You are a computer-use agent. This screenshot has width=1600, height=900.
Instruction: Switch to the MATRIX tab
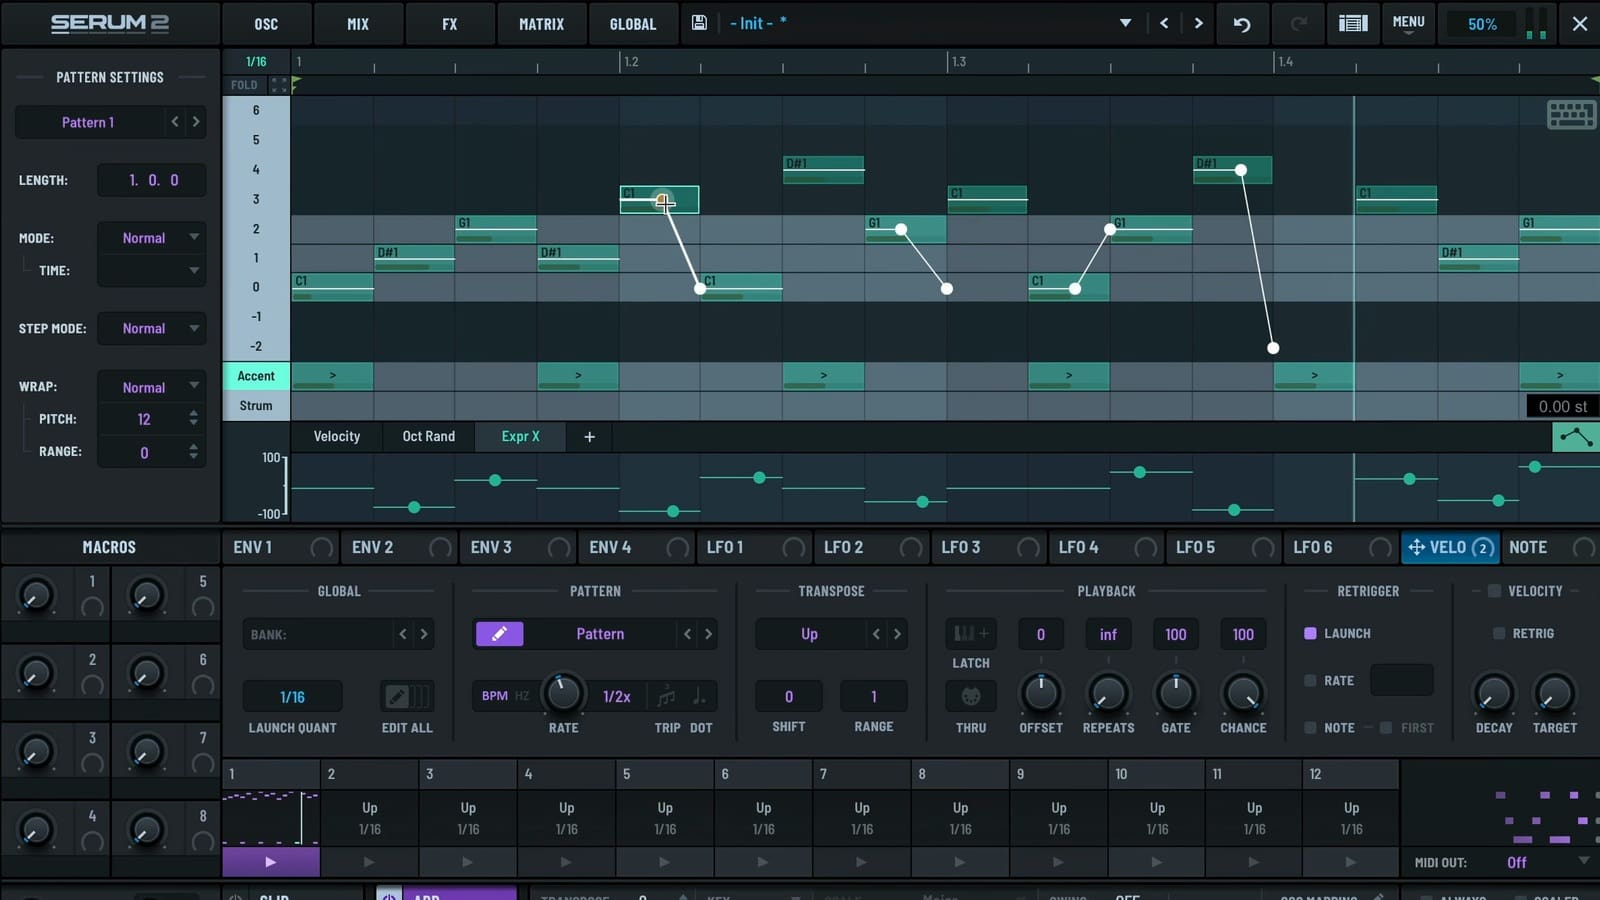[541, 24]
